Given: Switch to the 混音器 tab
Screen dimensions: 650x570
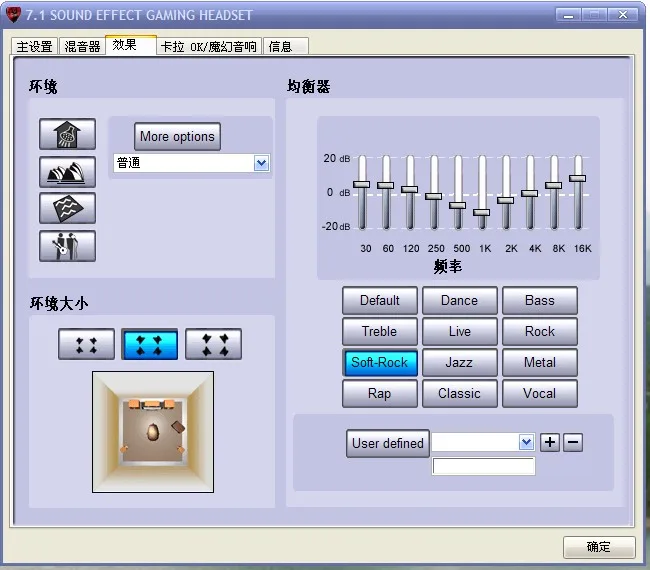Looking at the screenshot, I should (82, 46).
